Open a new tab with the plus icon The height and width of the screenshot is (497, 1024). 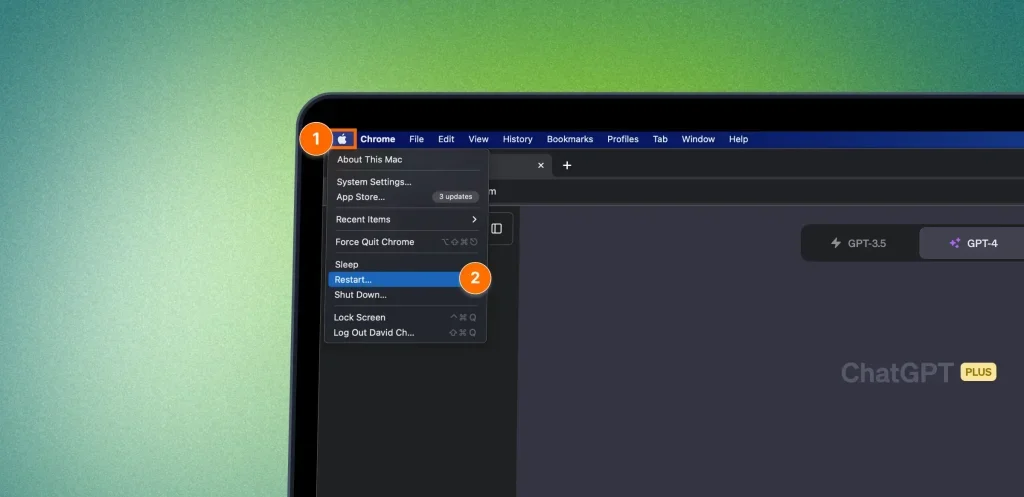coord(567,165)
